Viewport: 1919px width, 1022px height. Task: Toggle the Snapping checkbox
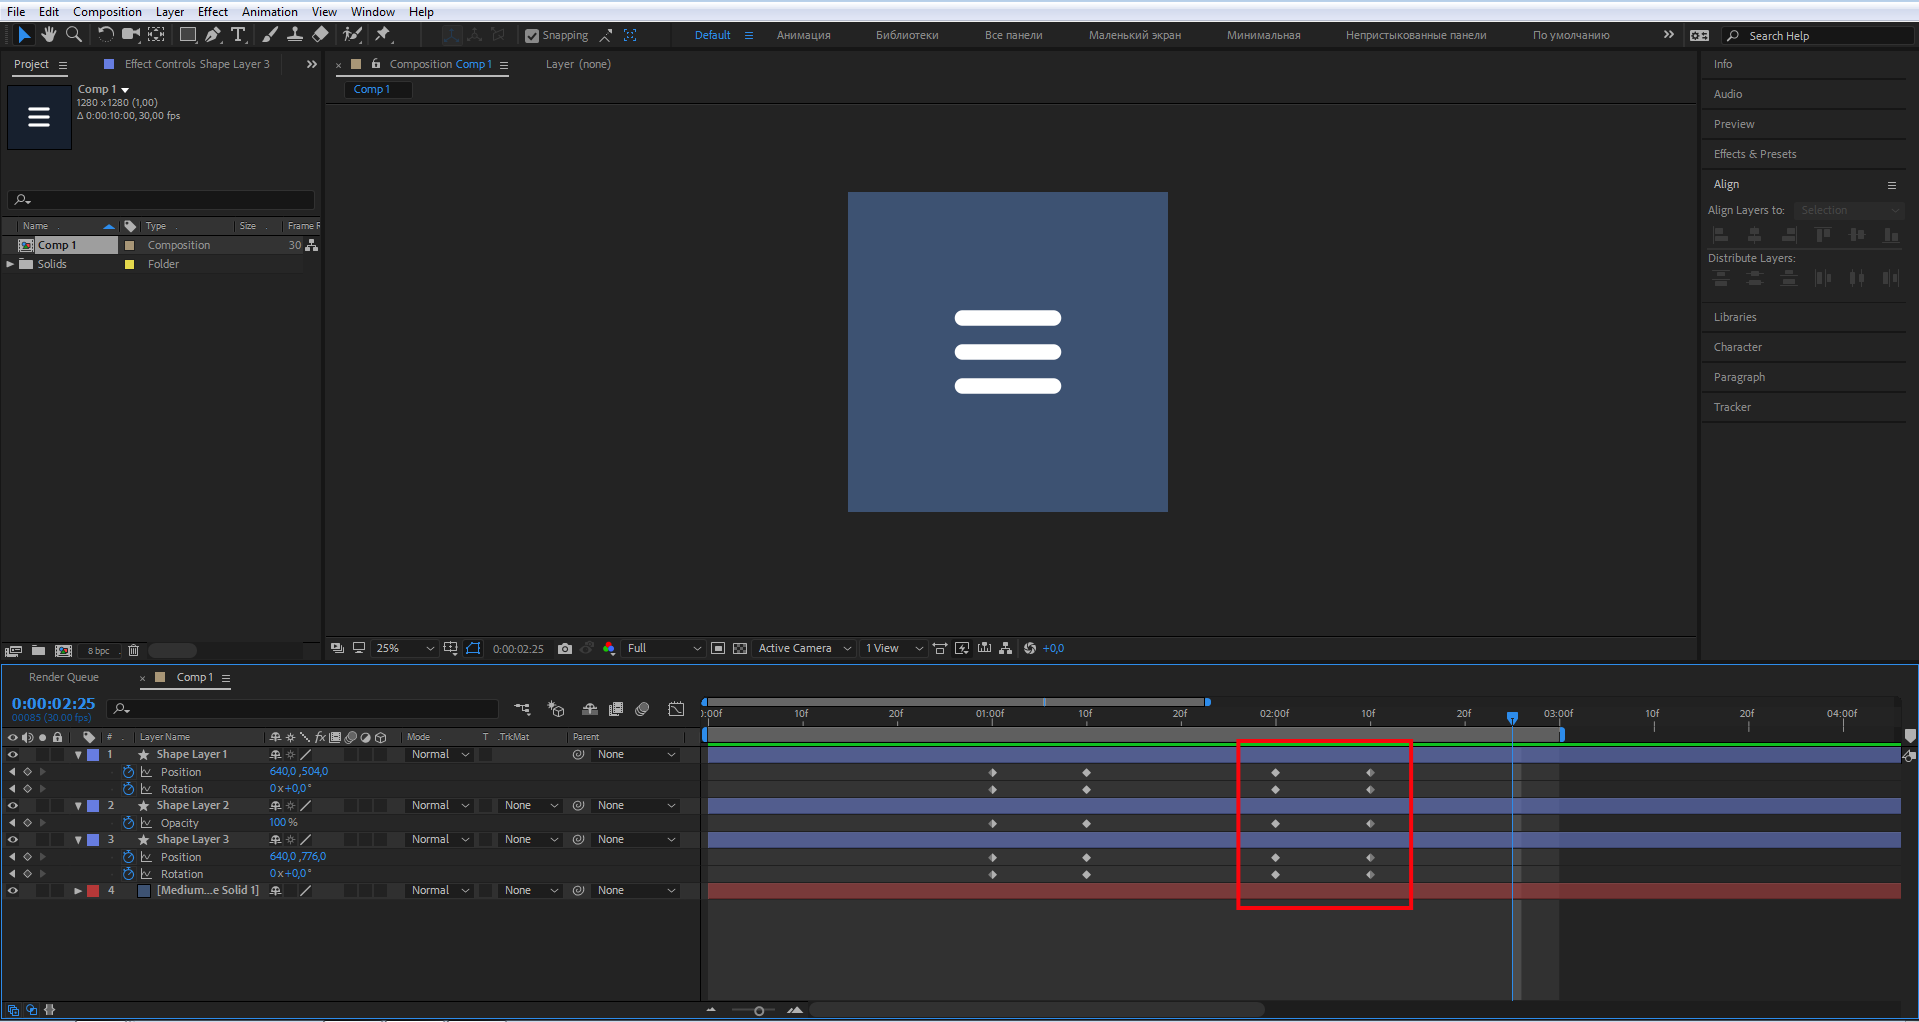(532, 36)
